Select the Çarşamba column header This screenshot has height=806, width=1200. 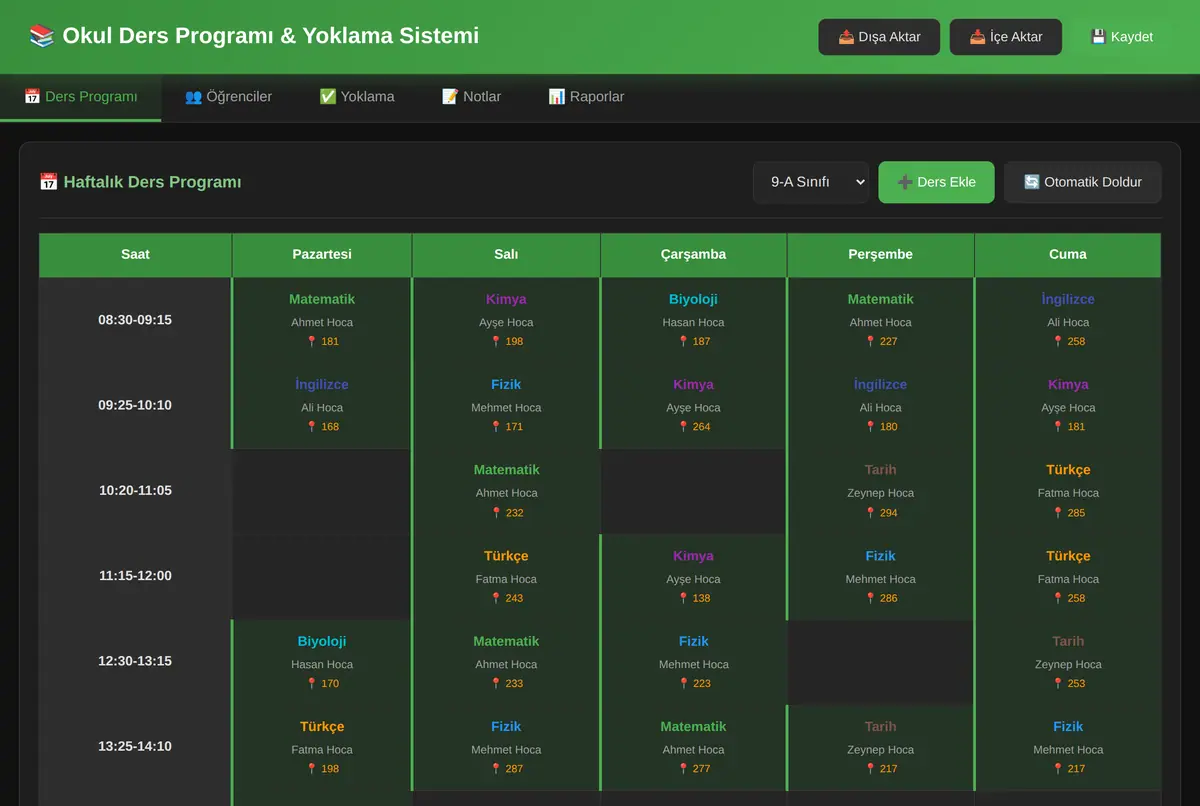(x=693, y=255)
